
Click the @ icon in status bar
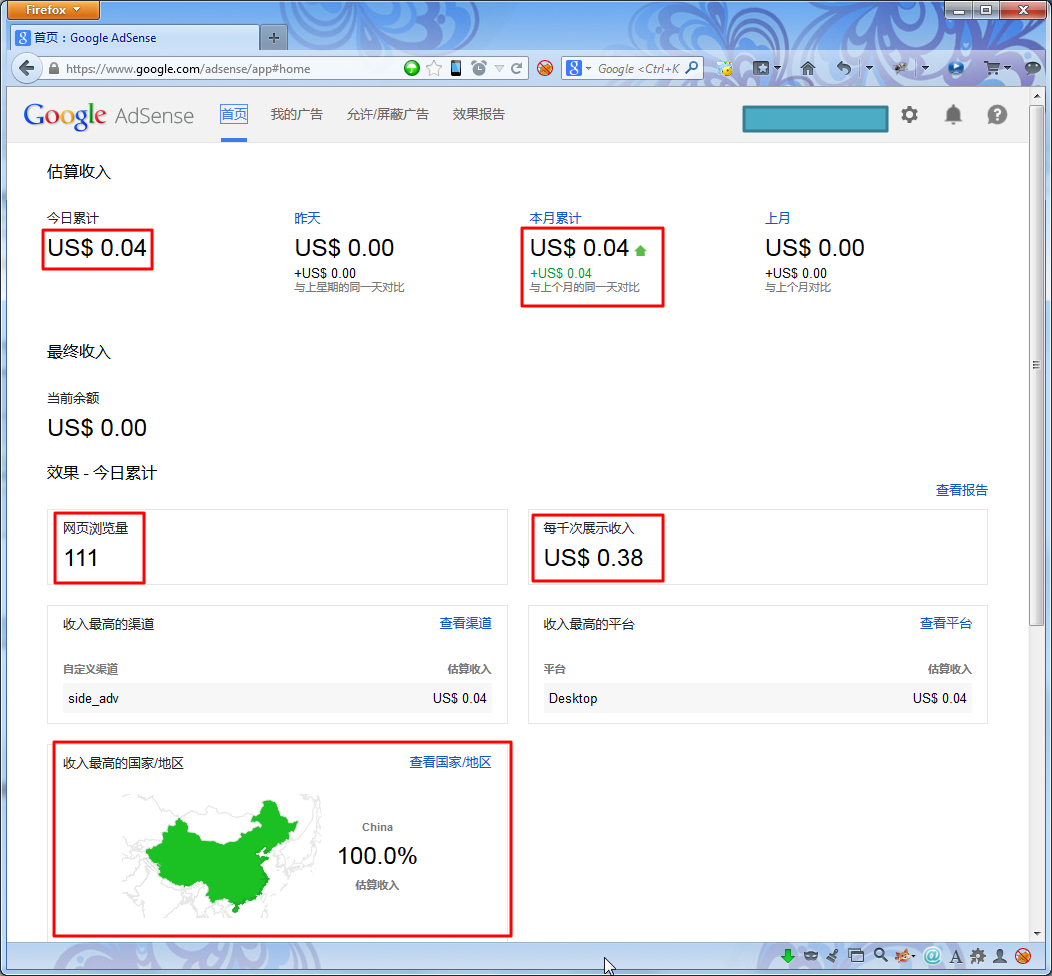932,956
